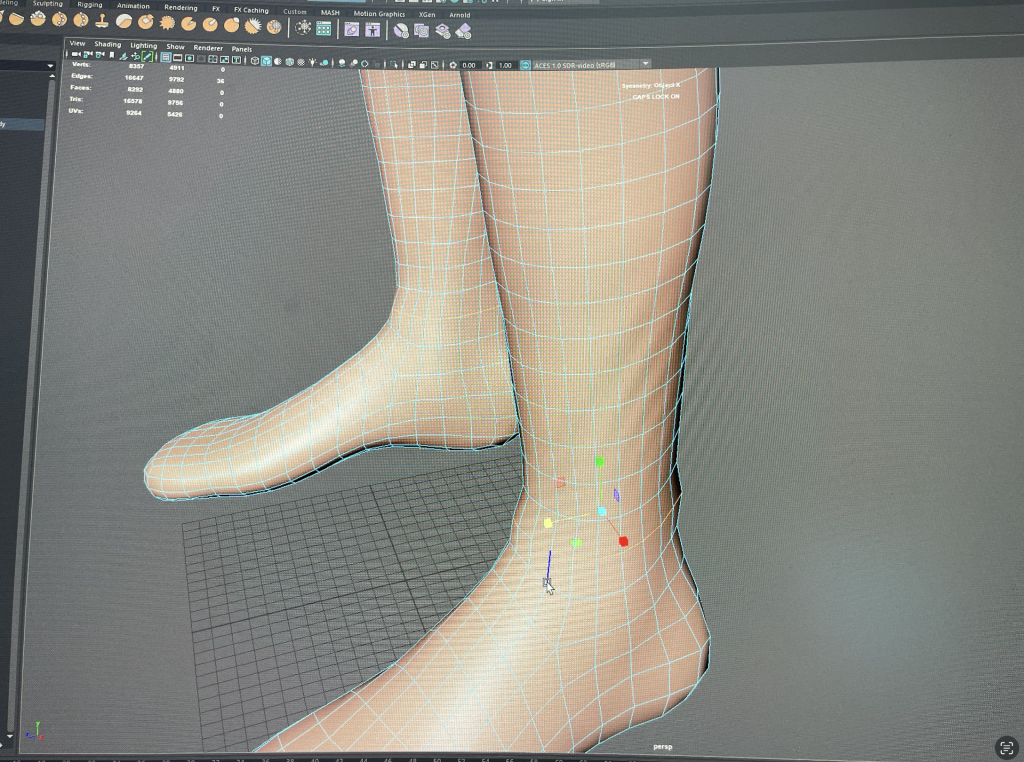Click the gamma value field 1.00
The width and height of the screenshot is (1024, 762).
505,65
